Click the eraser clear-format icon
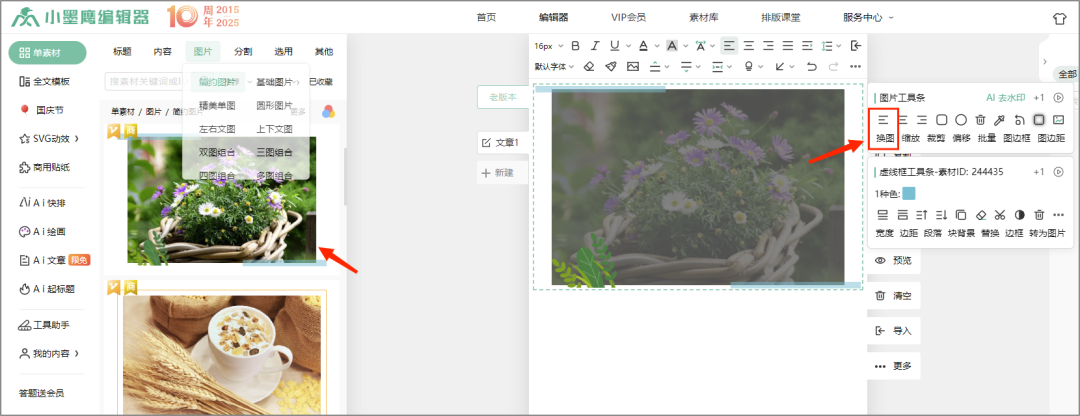Screen dimensions: 1080x416 tap(589, 67)
